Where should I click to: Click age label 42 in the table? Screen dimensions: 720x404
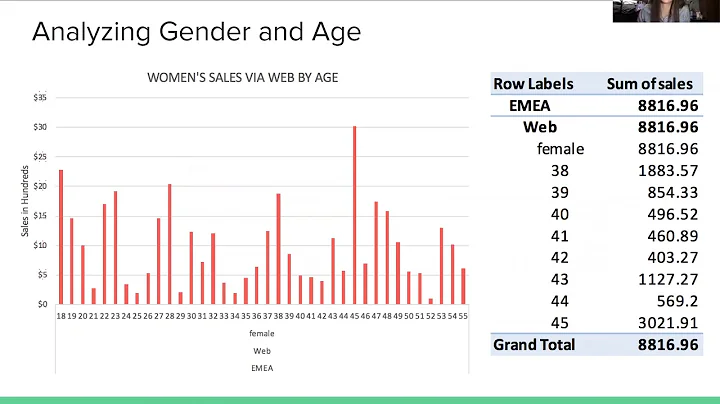click(560, 258)
